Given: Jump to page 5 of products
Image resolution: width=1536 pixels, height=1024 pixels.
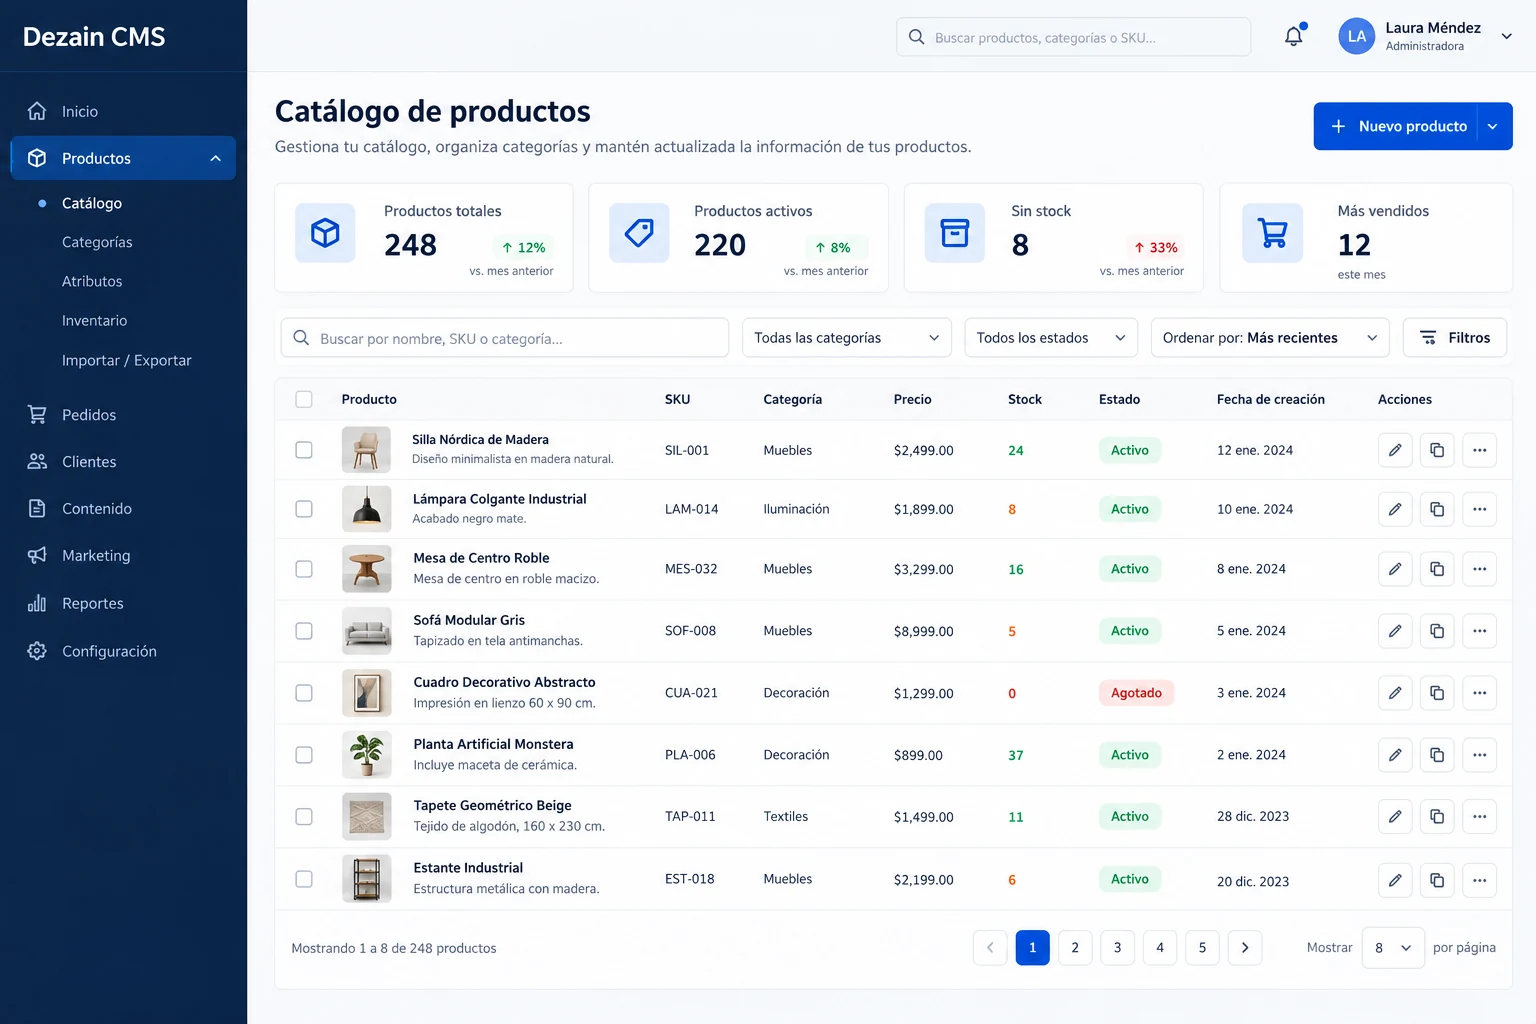Looking at the screenshot, I should (1202, 948).
